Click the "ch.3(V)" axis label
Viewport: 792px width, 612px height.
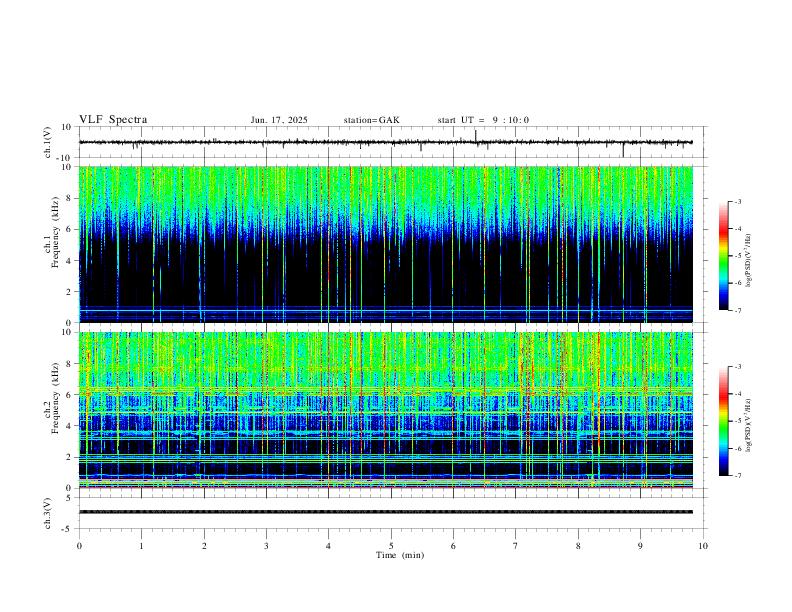point(48,514)
